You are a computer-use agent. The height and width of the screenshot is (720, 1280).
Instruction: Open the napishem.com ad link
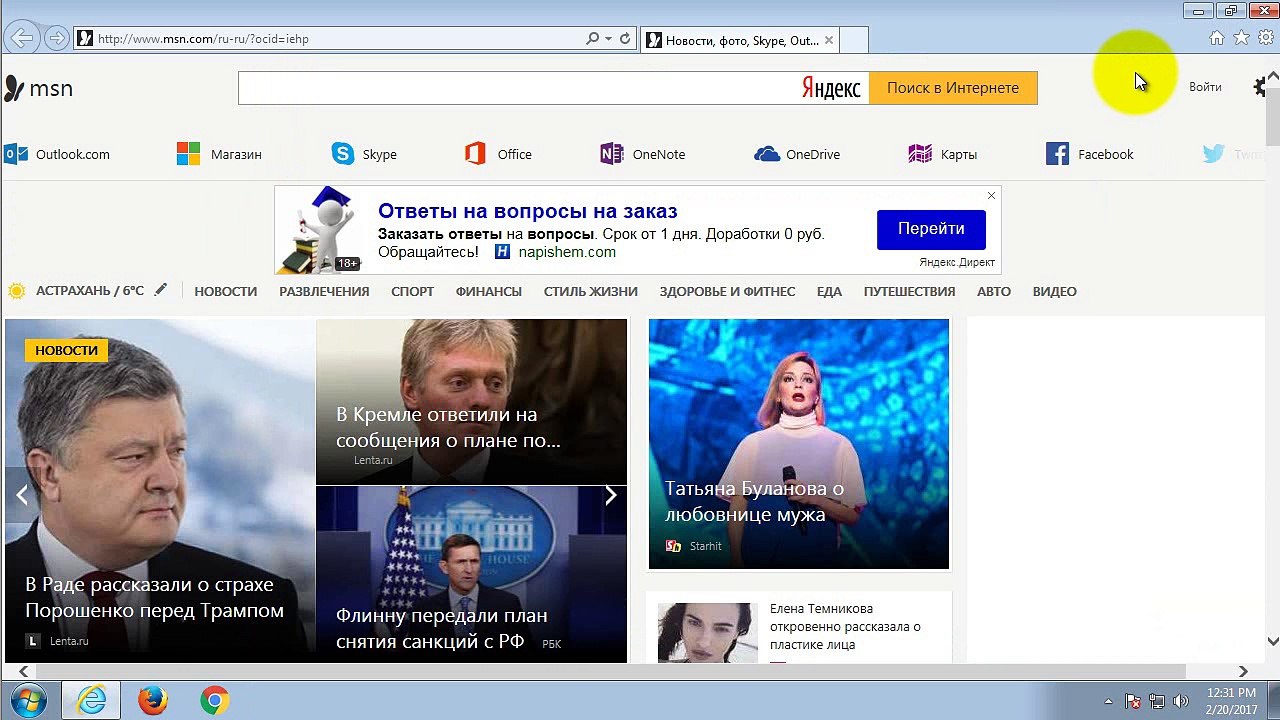(x=567, y=252)
